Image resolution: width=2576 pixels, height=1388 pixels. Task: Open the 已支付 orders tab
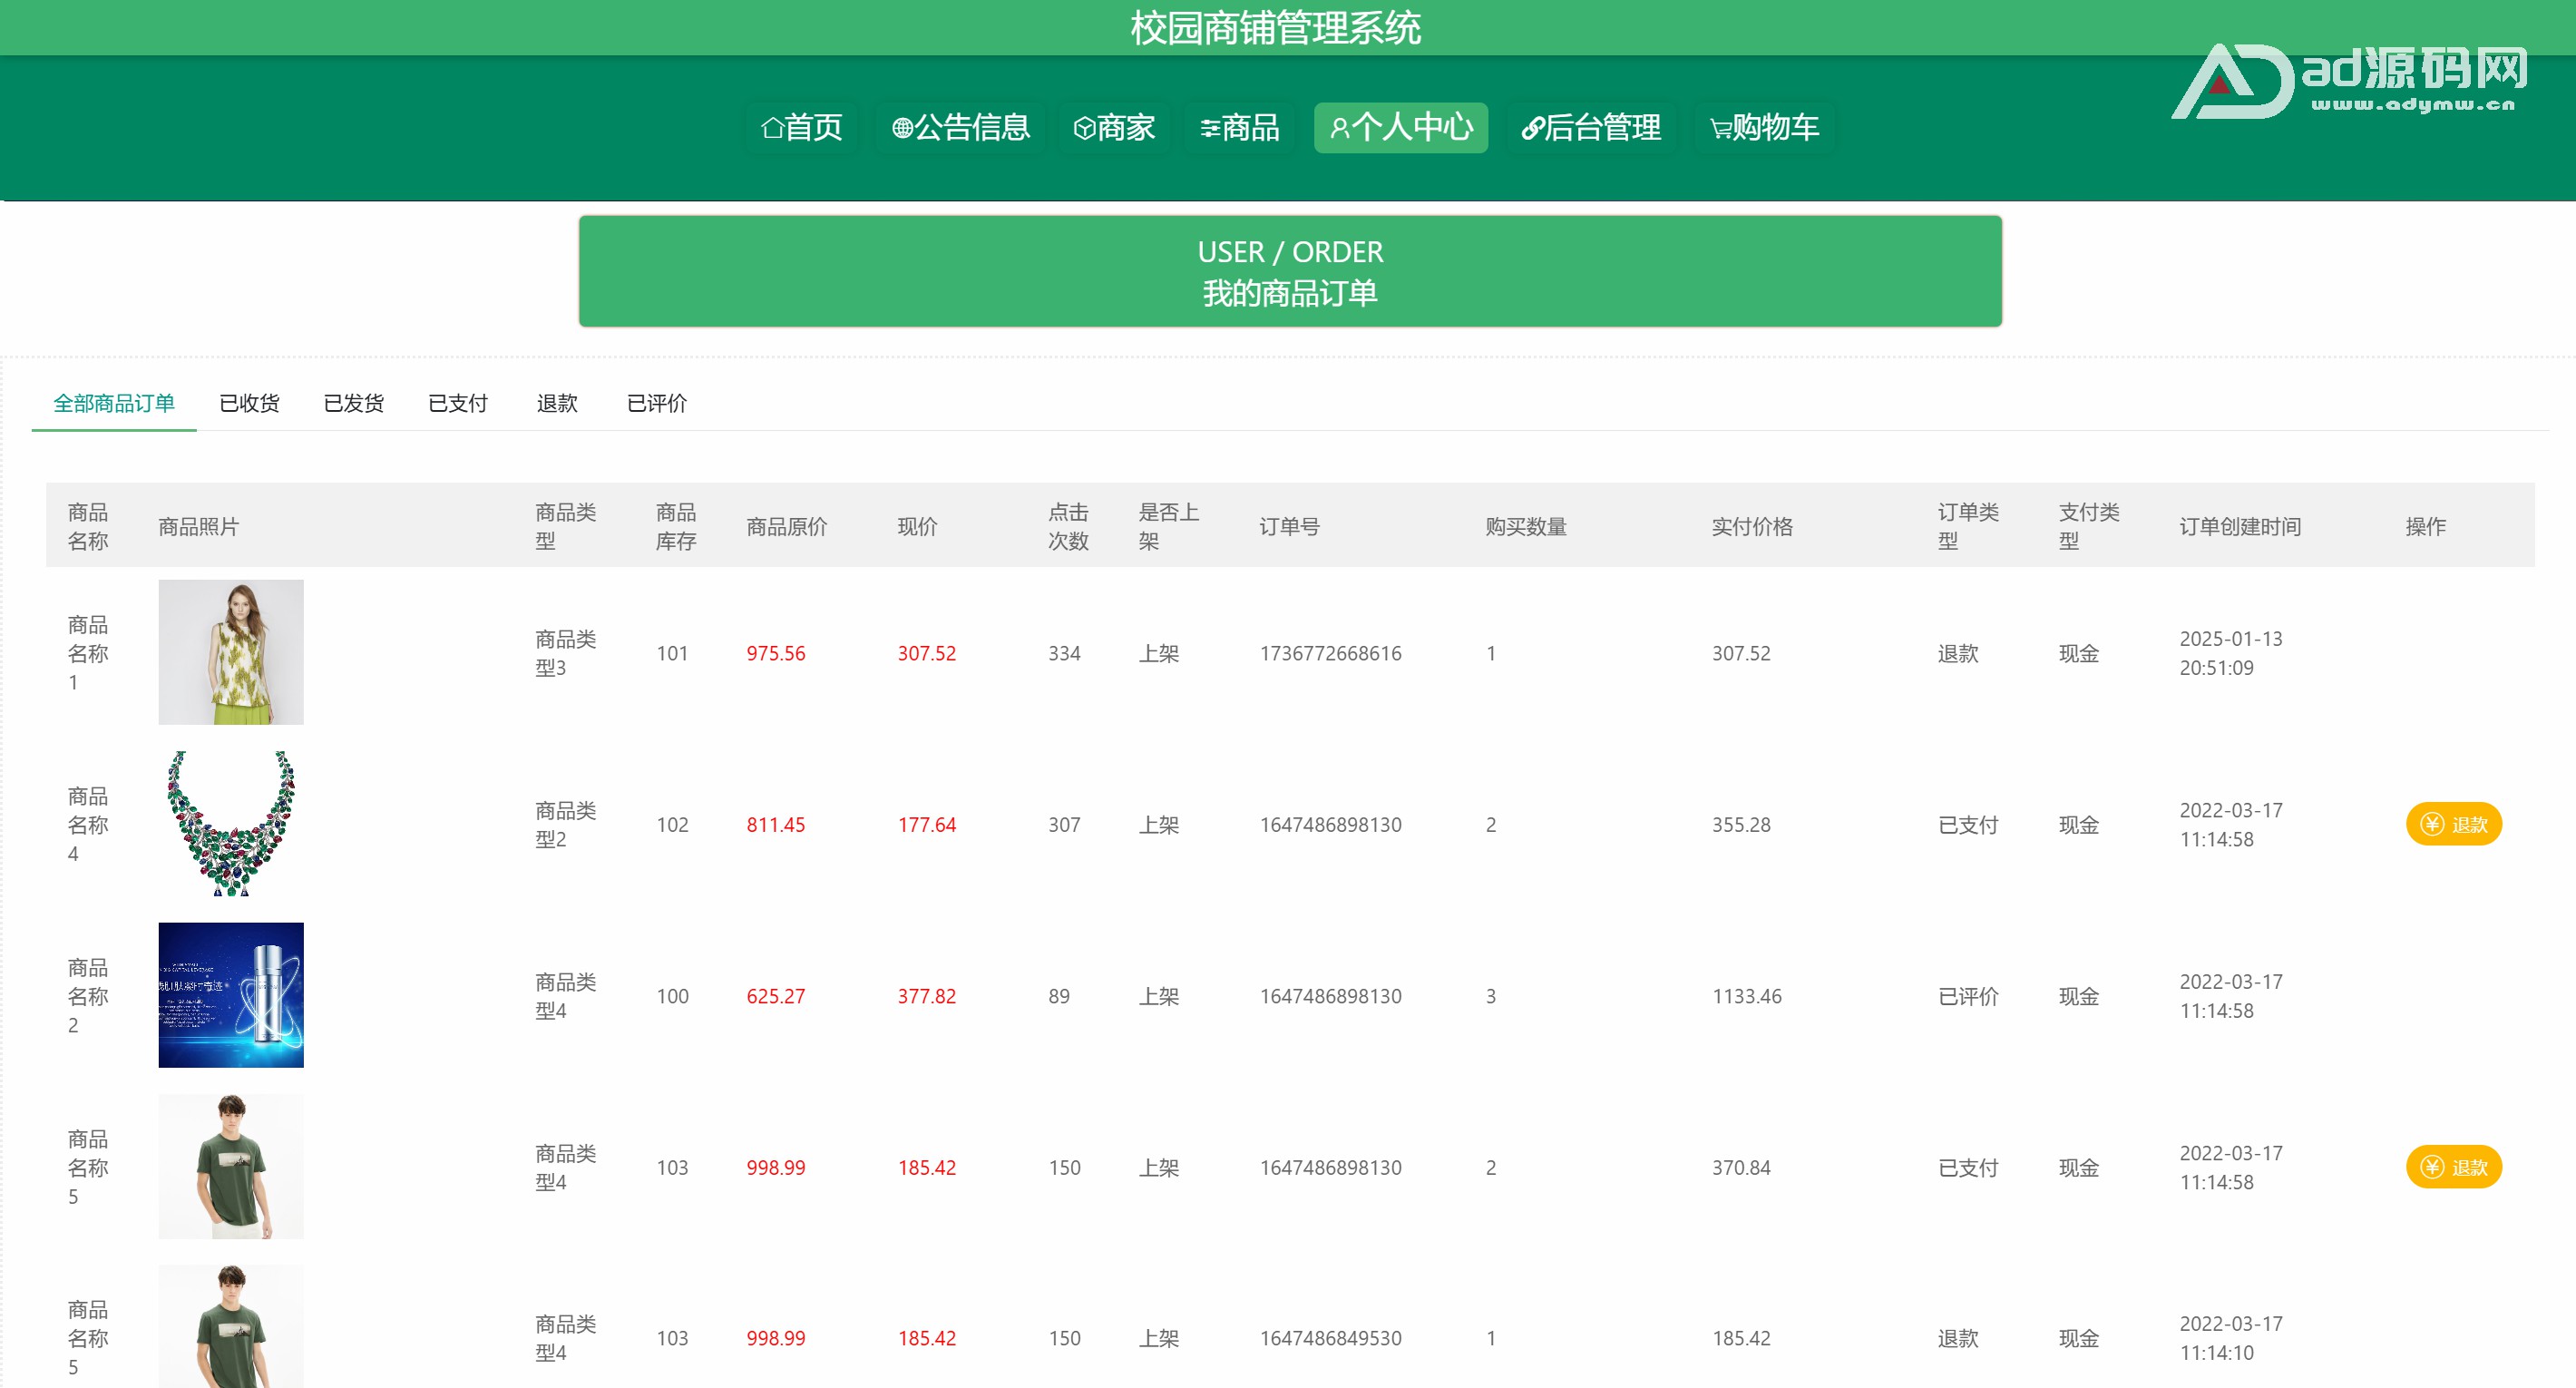[457, 403]
